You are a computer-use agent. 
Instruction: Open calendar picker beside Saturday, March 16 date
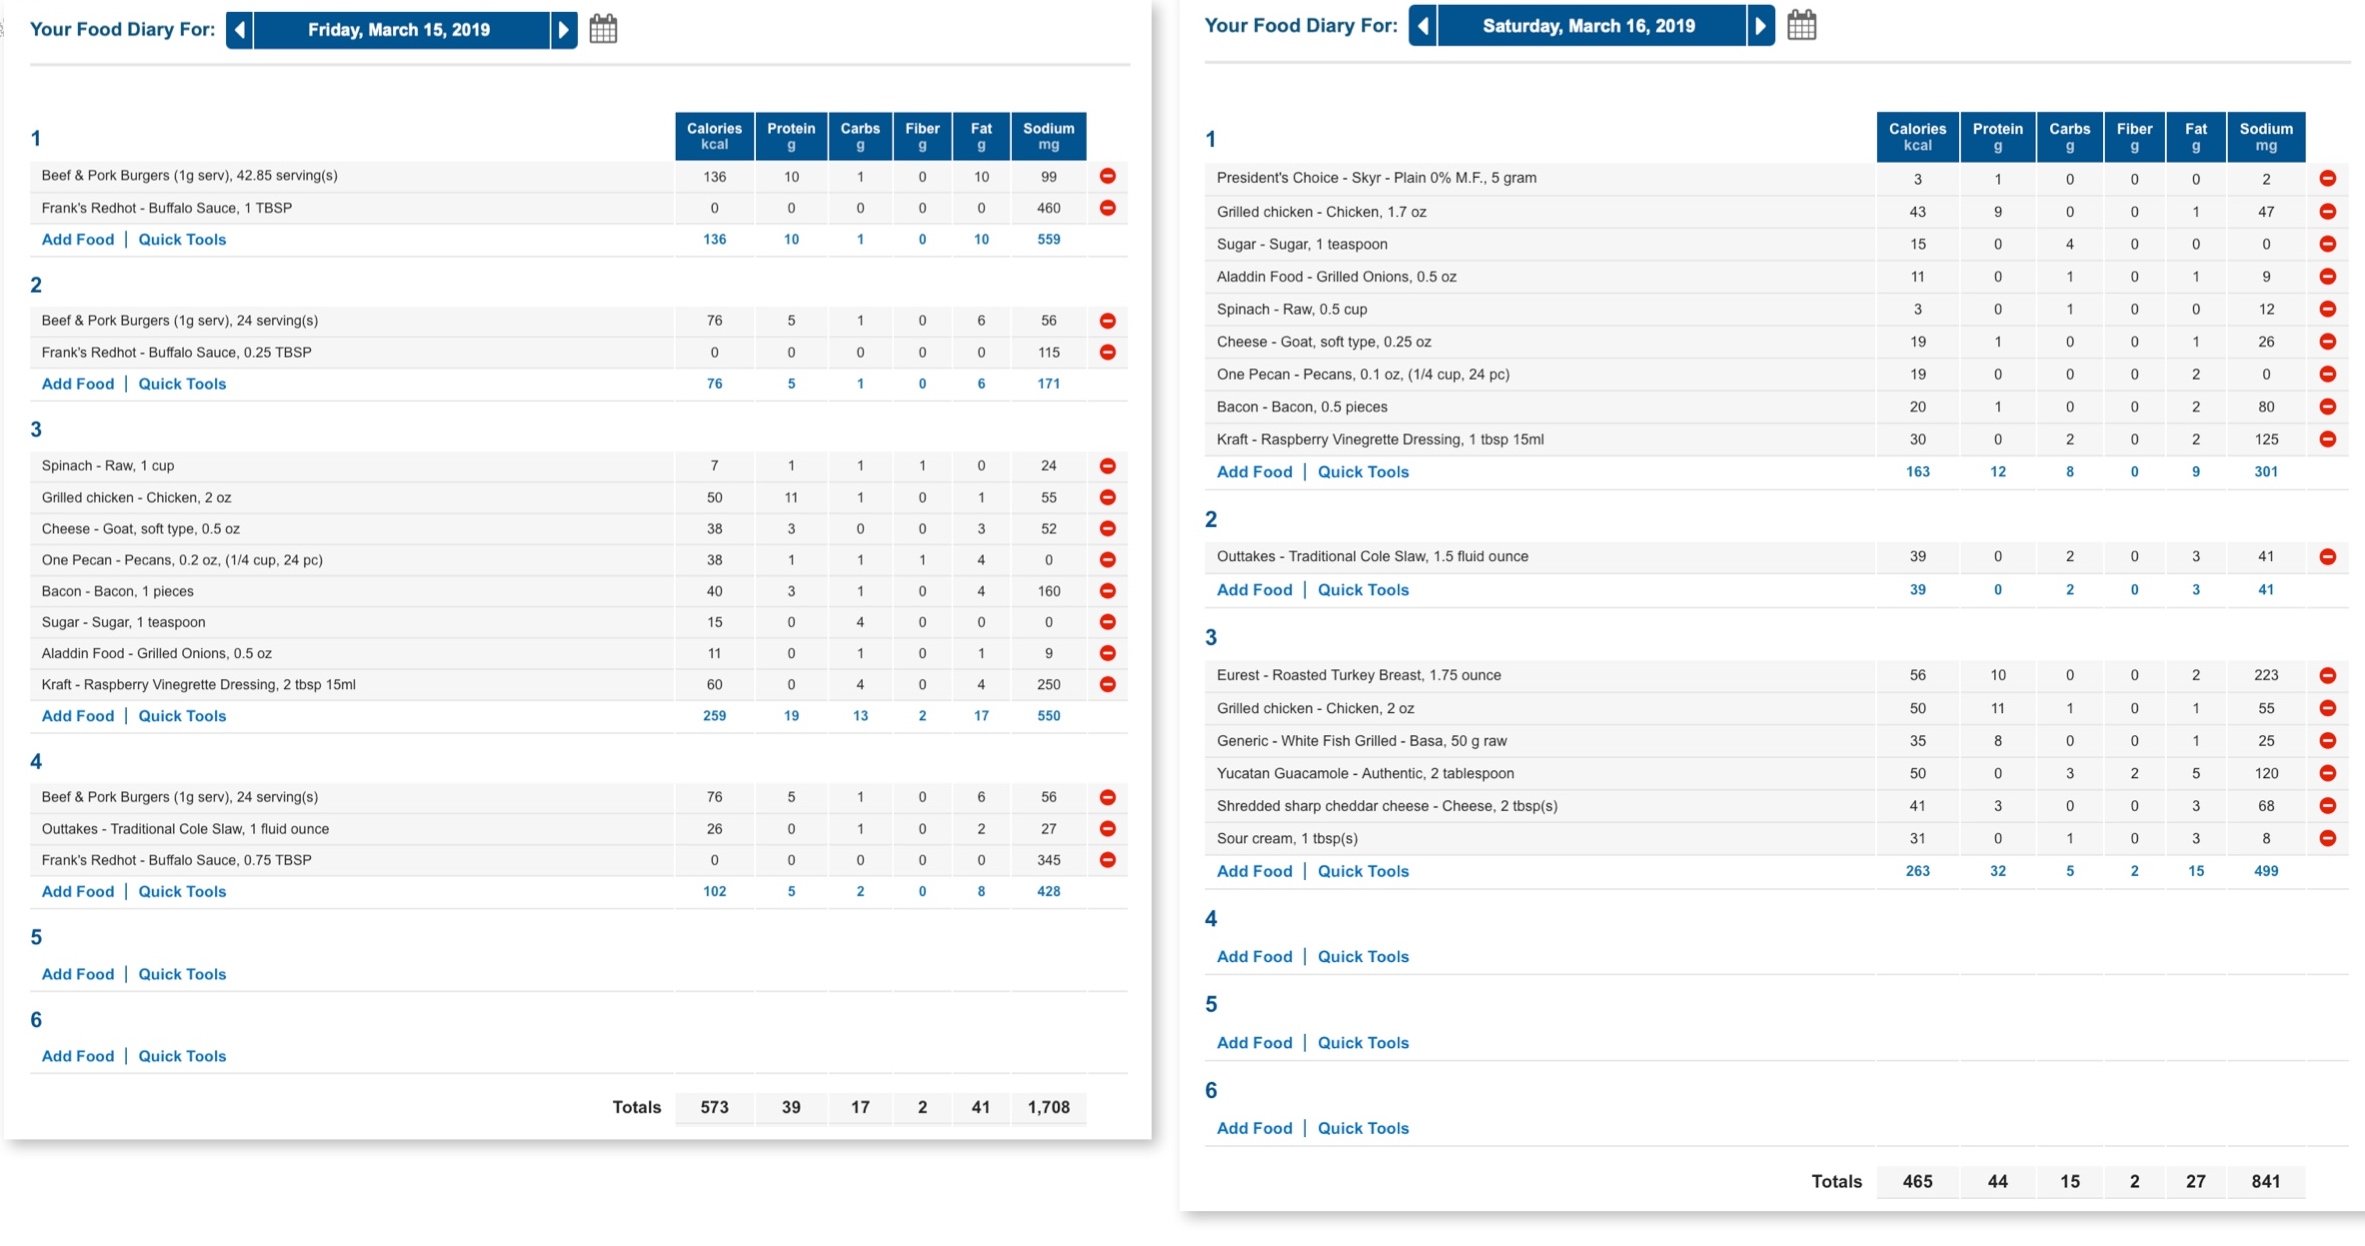(1801, 25)
